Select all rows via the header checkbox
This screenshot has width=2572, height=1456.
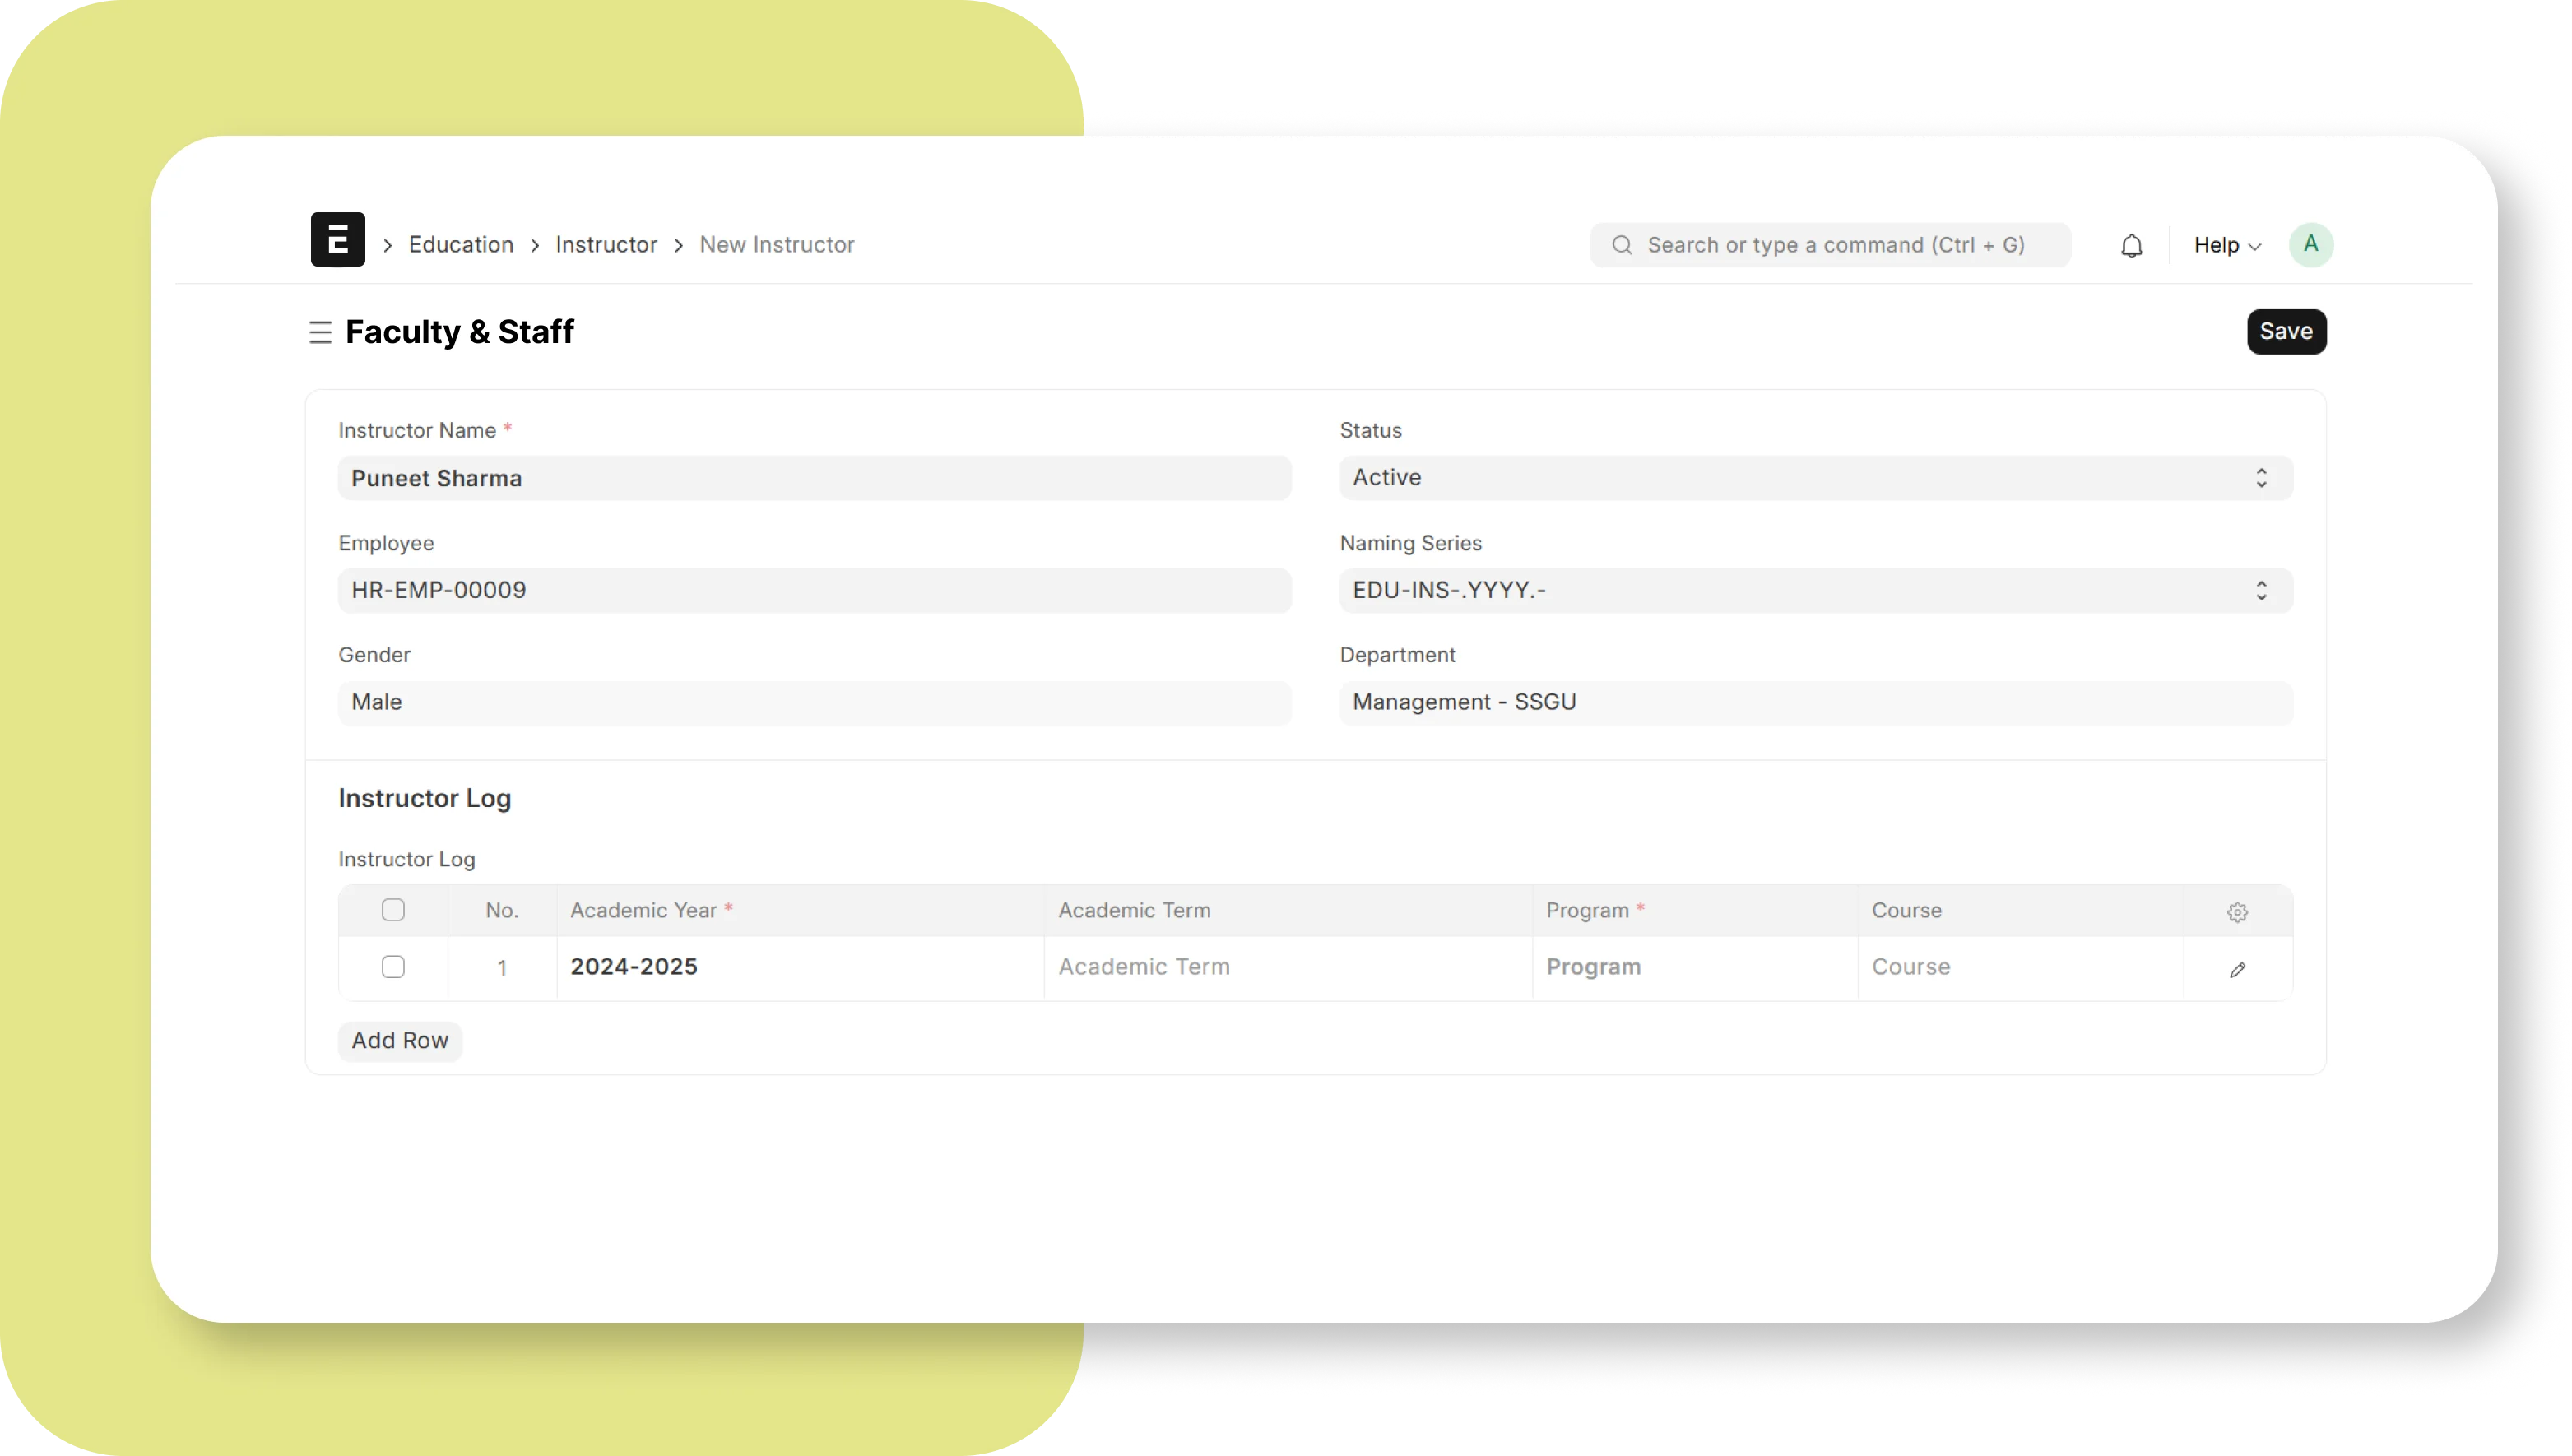point(394,910)
